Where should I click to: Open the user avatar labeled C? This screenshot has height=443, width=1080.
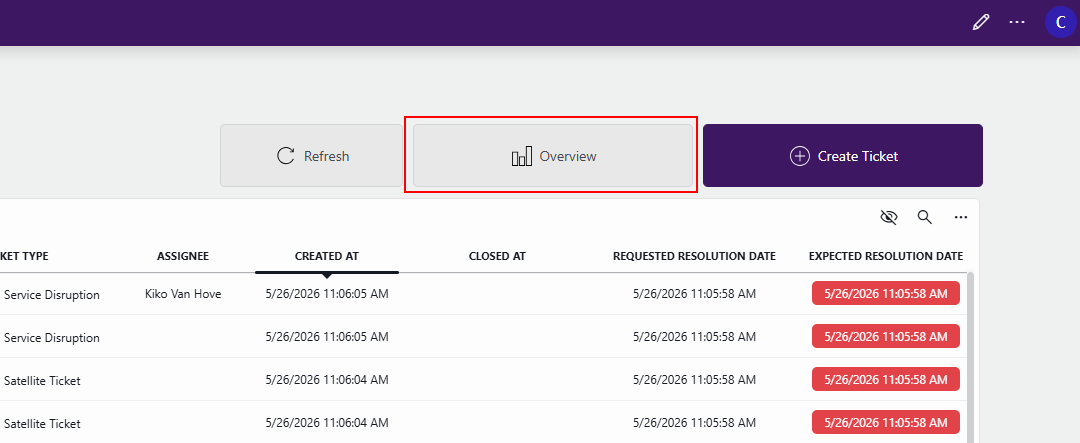1060,22
